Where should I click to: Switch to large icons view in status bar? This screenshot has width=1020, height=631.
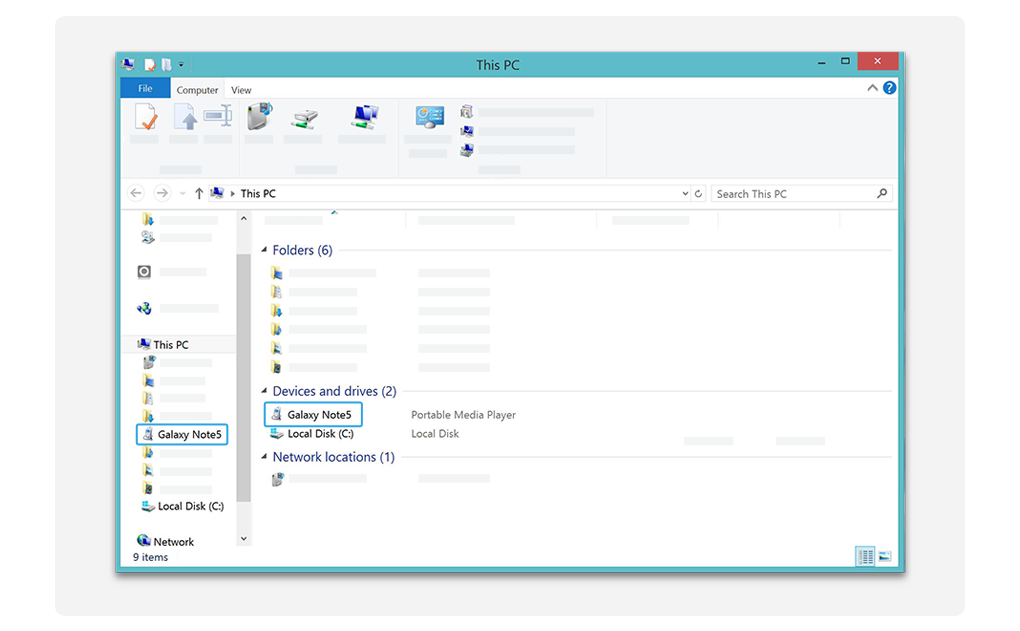885,557
